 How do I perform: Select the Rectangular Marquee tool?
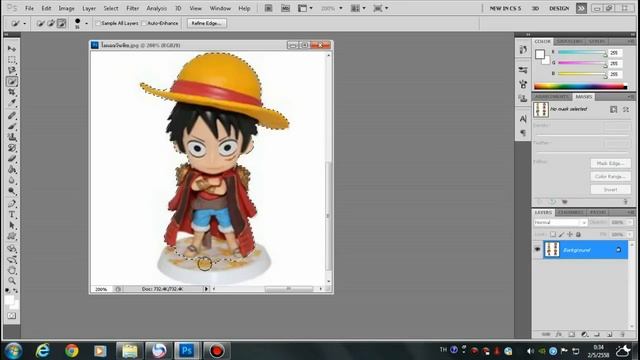[x=12, y=60]
